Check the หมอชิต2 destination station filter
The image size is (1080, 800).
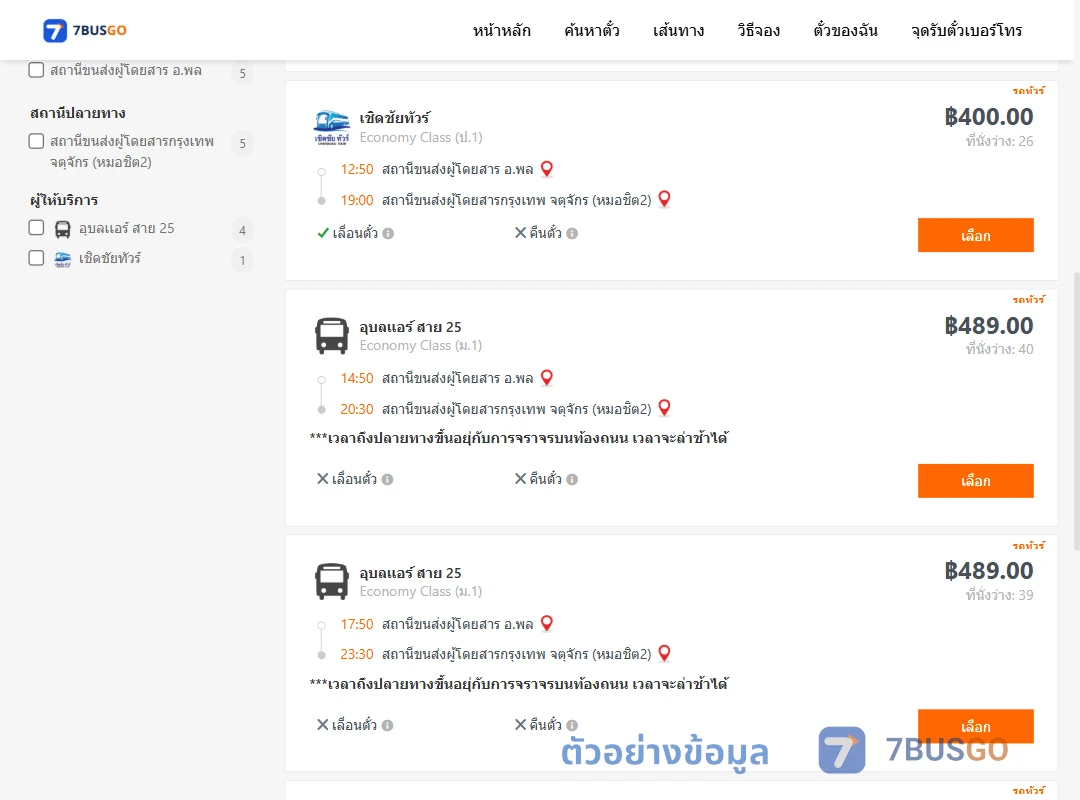pyautogui.click(x=37, y=141)
